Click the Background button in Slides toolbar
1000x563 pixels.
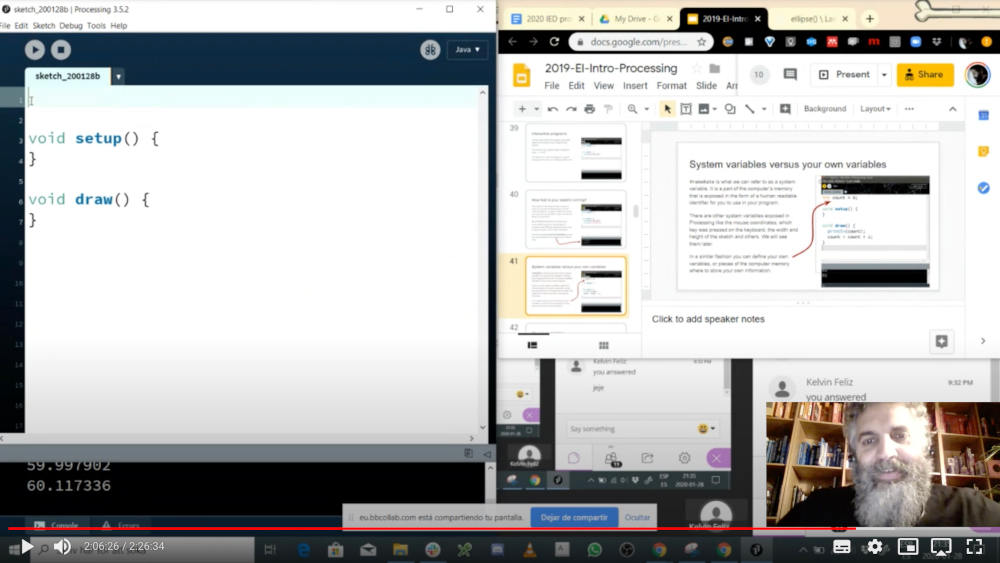point(825,109)
